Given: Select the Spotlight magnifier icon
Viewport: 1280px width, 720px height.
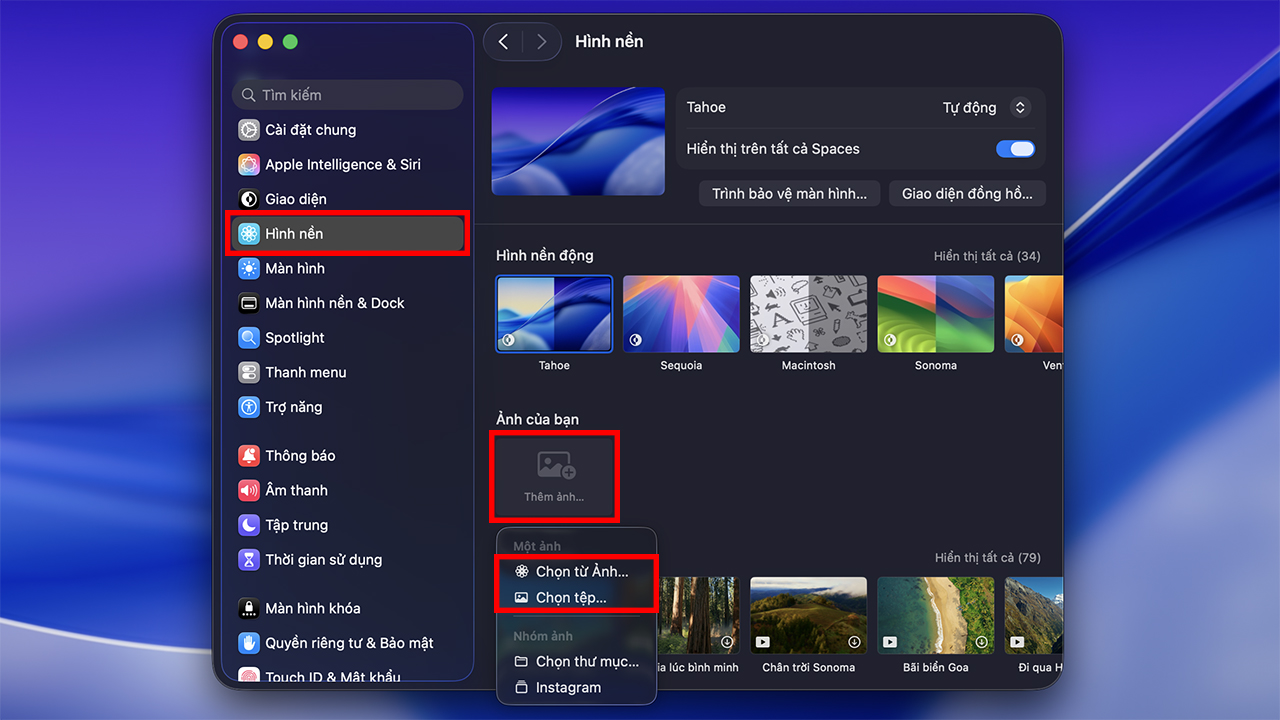Looking at the screenshot, I should coord(249,338).
